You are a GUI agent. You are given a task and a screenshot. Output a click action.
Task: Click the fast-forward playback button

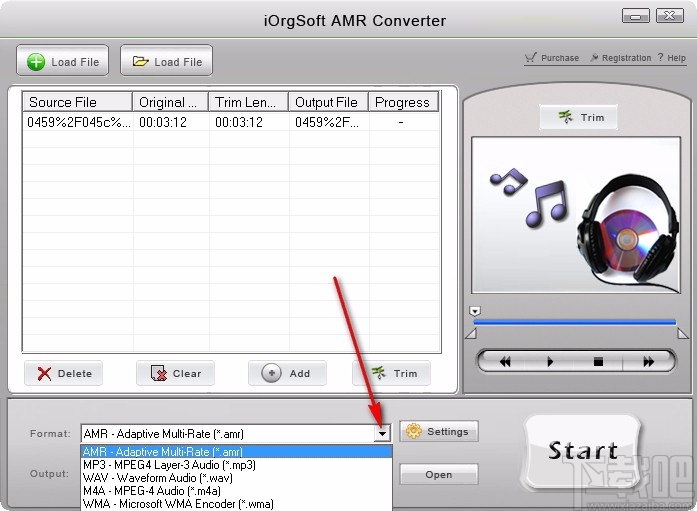coord(649,362)
